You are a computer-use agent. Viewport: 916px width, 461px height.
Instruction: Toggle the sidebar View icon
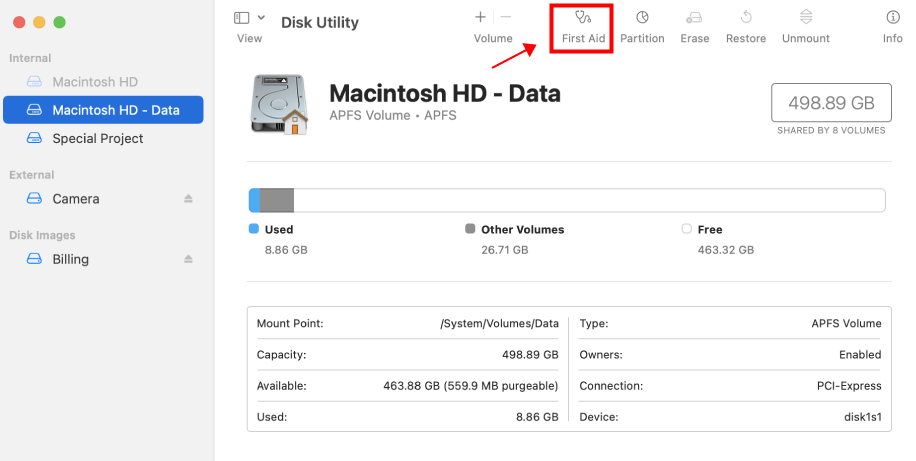242,17
